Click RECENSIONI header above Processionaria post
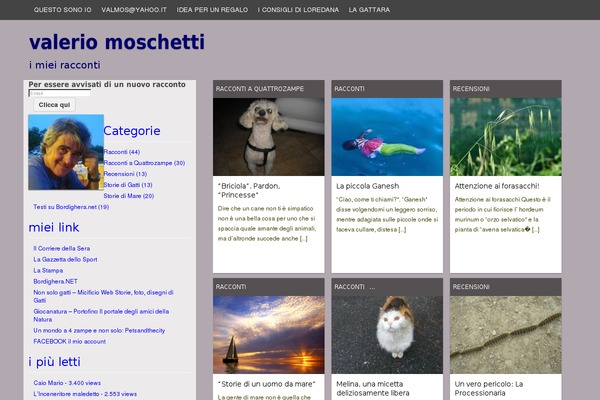 (x=471, y=287)
